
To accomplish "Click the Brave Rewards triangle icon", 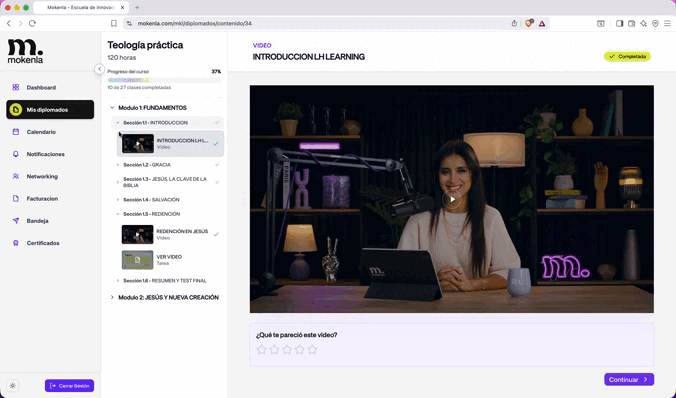I will coord(542,23).
